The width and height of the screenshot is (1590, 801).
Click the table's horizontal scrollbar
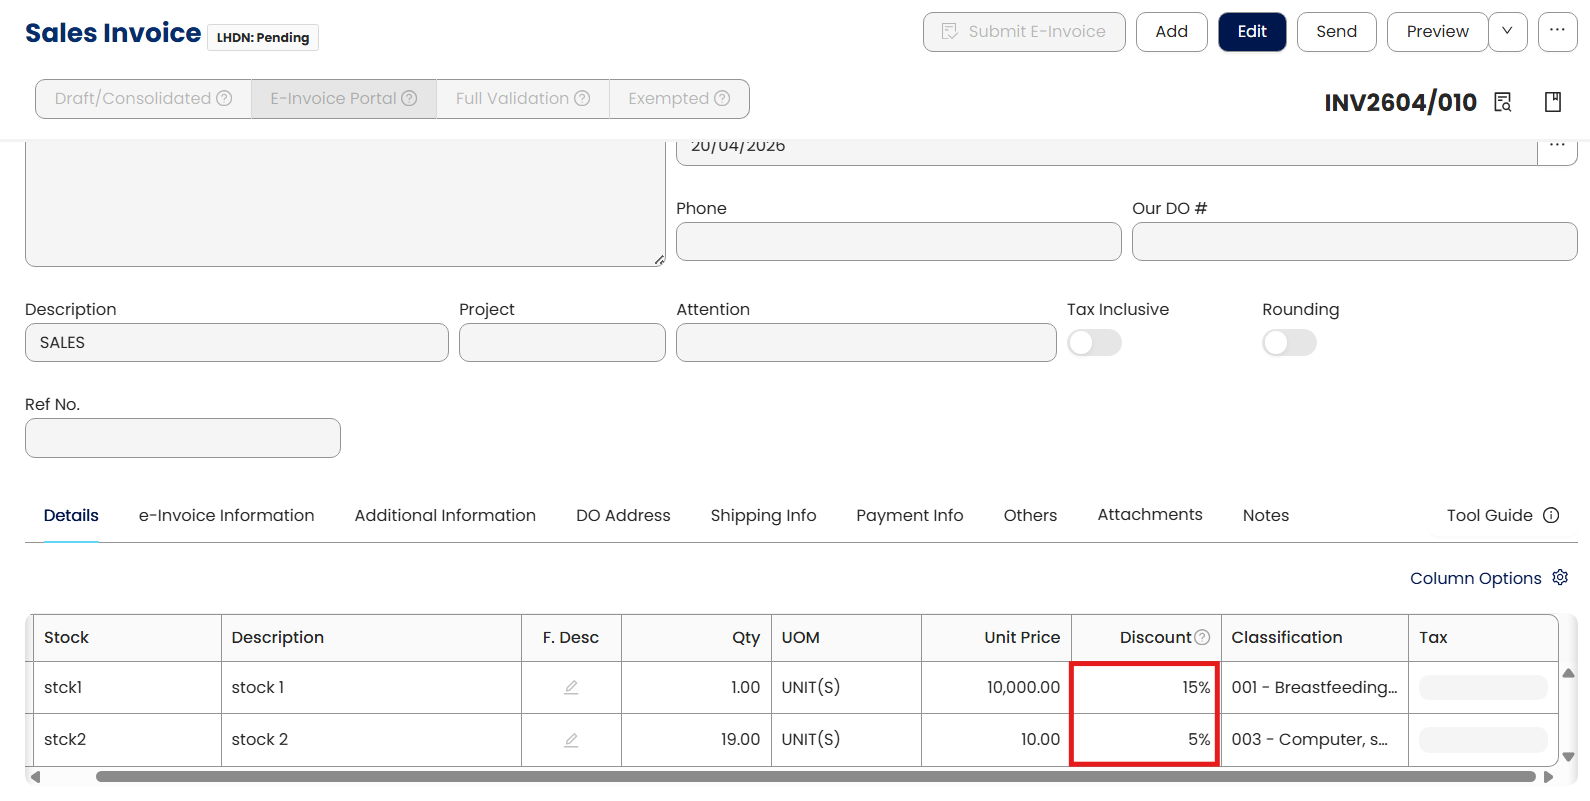pos(815,777)
